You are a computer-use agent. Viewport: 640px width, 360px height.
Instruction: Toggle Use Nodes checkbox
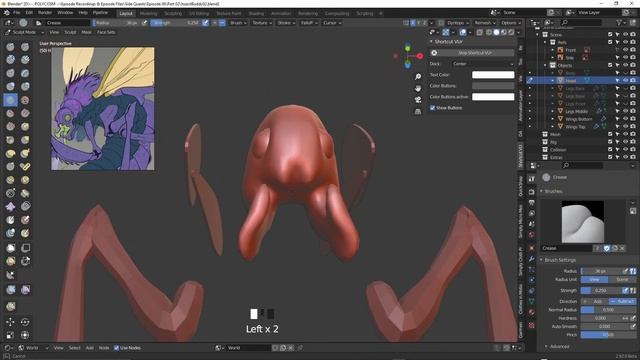click(116, 348)
